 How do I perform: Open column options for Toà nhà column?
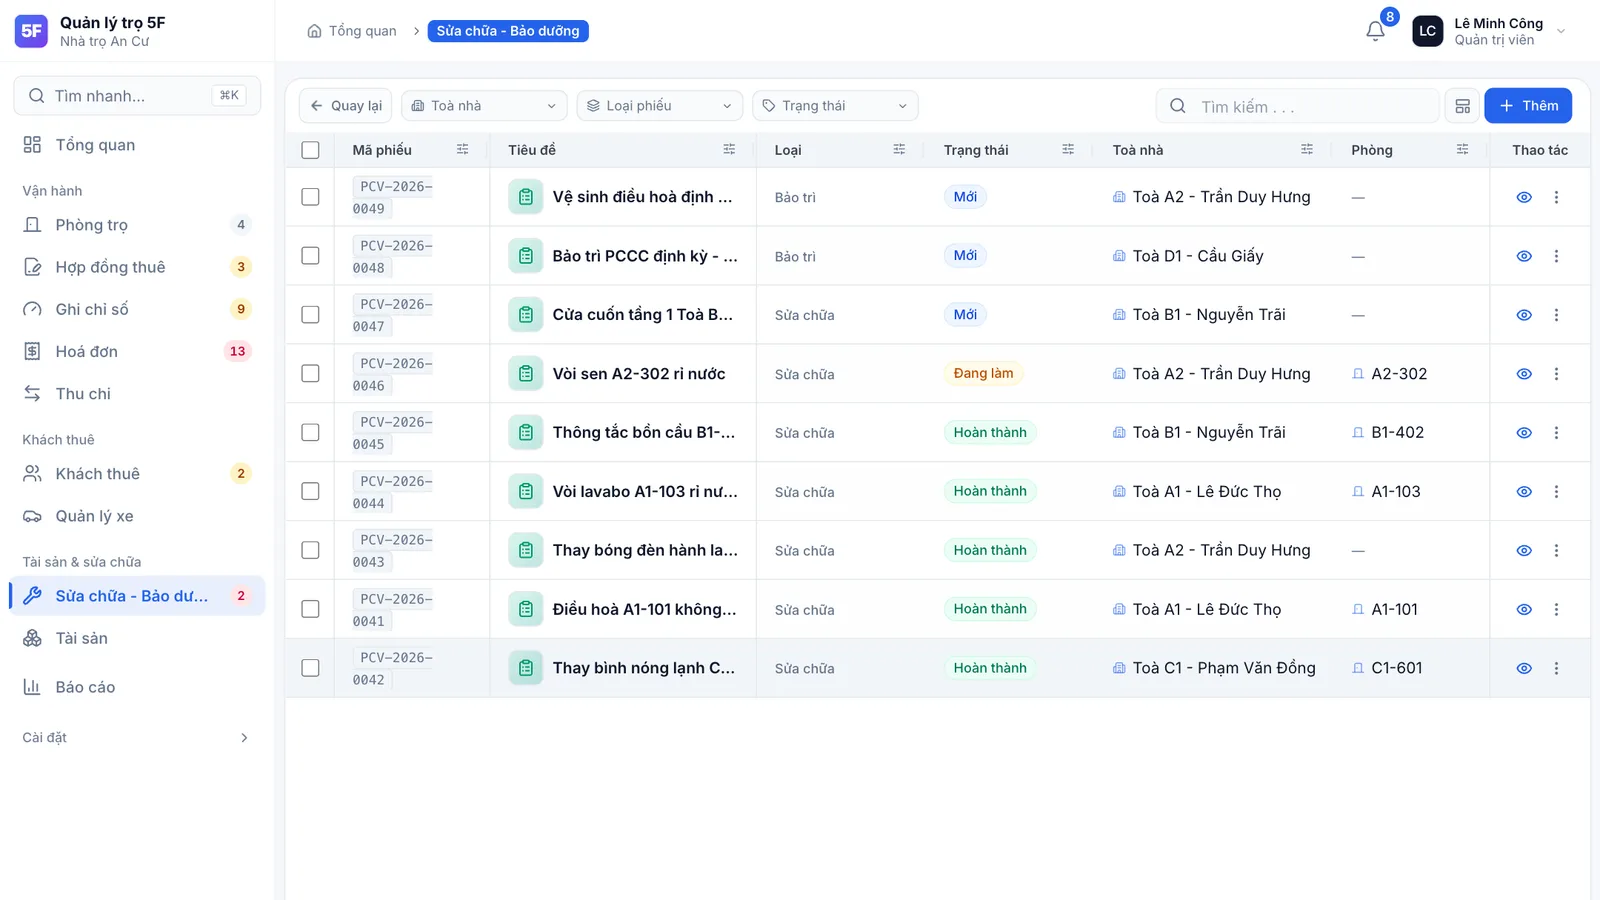1306,149
